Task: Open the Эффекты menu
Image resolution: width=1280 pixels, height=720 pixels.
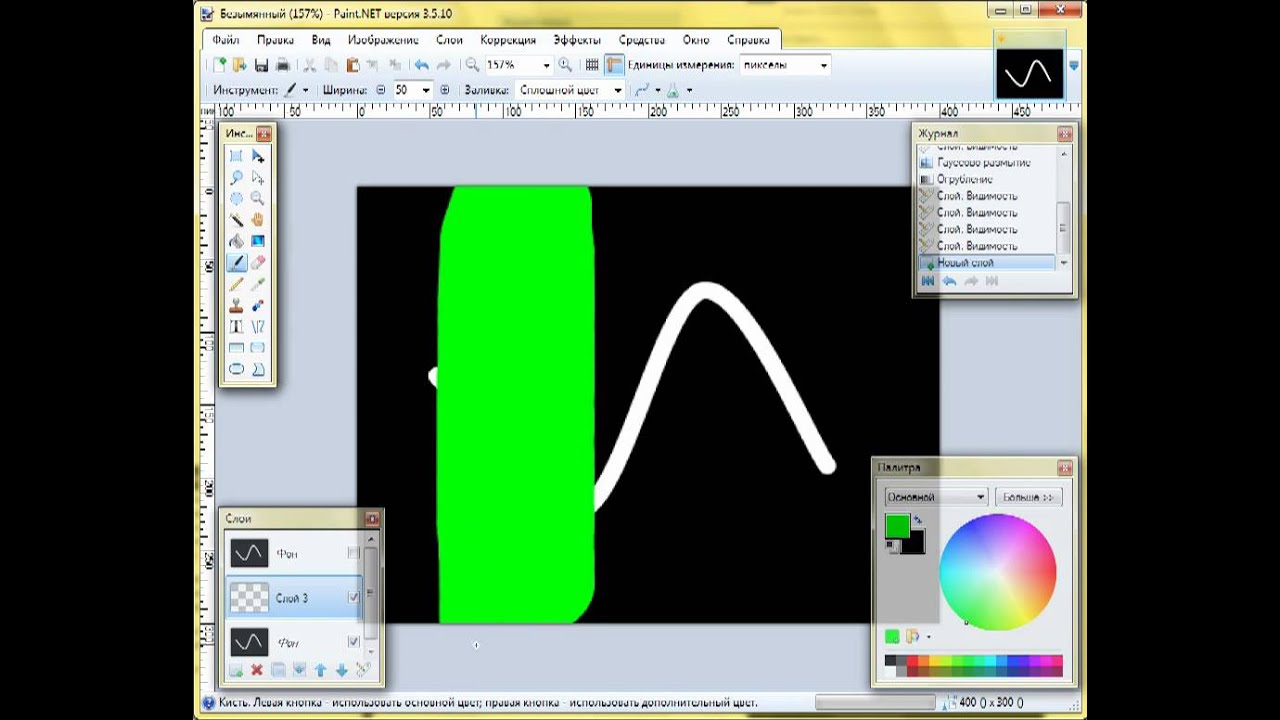Action: [577, 40]
